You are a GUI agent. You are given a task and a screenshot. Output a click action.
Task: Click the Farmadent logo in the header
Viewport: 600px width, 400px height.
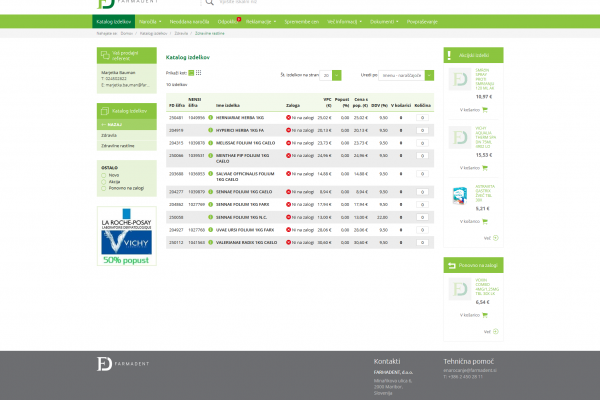(x=127, y=3)
